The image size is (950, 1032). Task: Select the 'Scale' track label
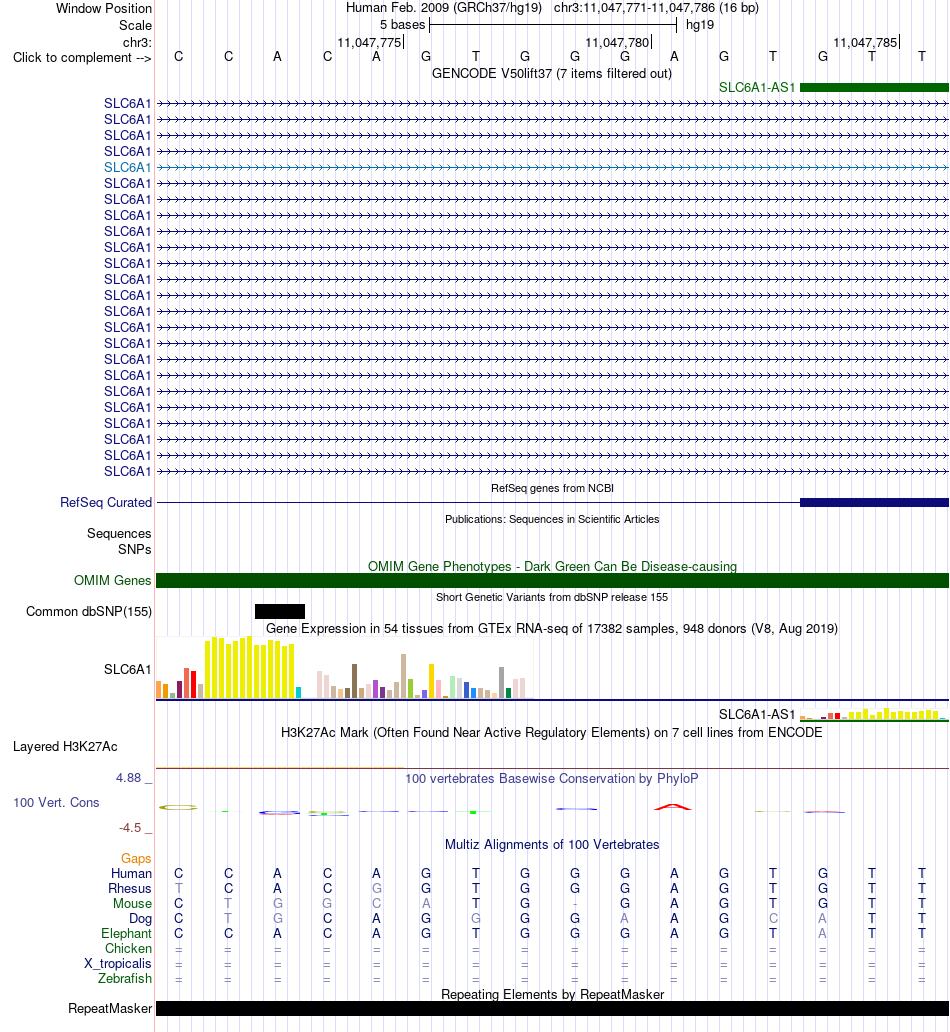[x=135, y=26]
